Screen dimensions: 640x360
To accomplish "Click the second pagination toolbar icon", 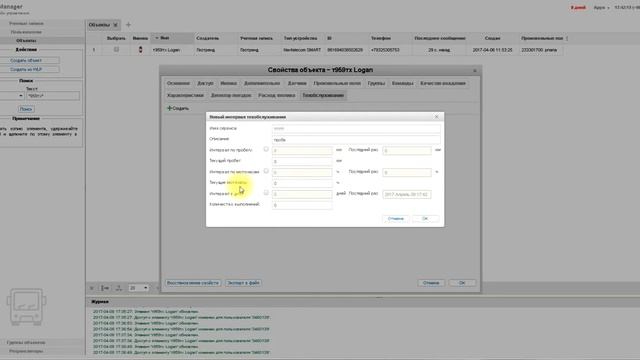I will click(x=105, y=288).
